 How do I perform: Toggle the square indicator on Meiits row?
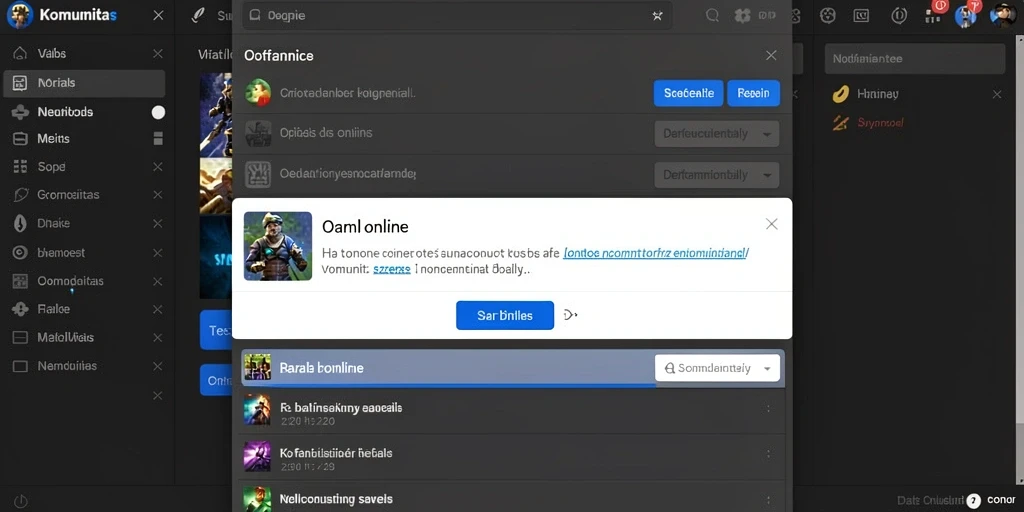click(x=157, y=138)
